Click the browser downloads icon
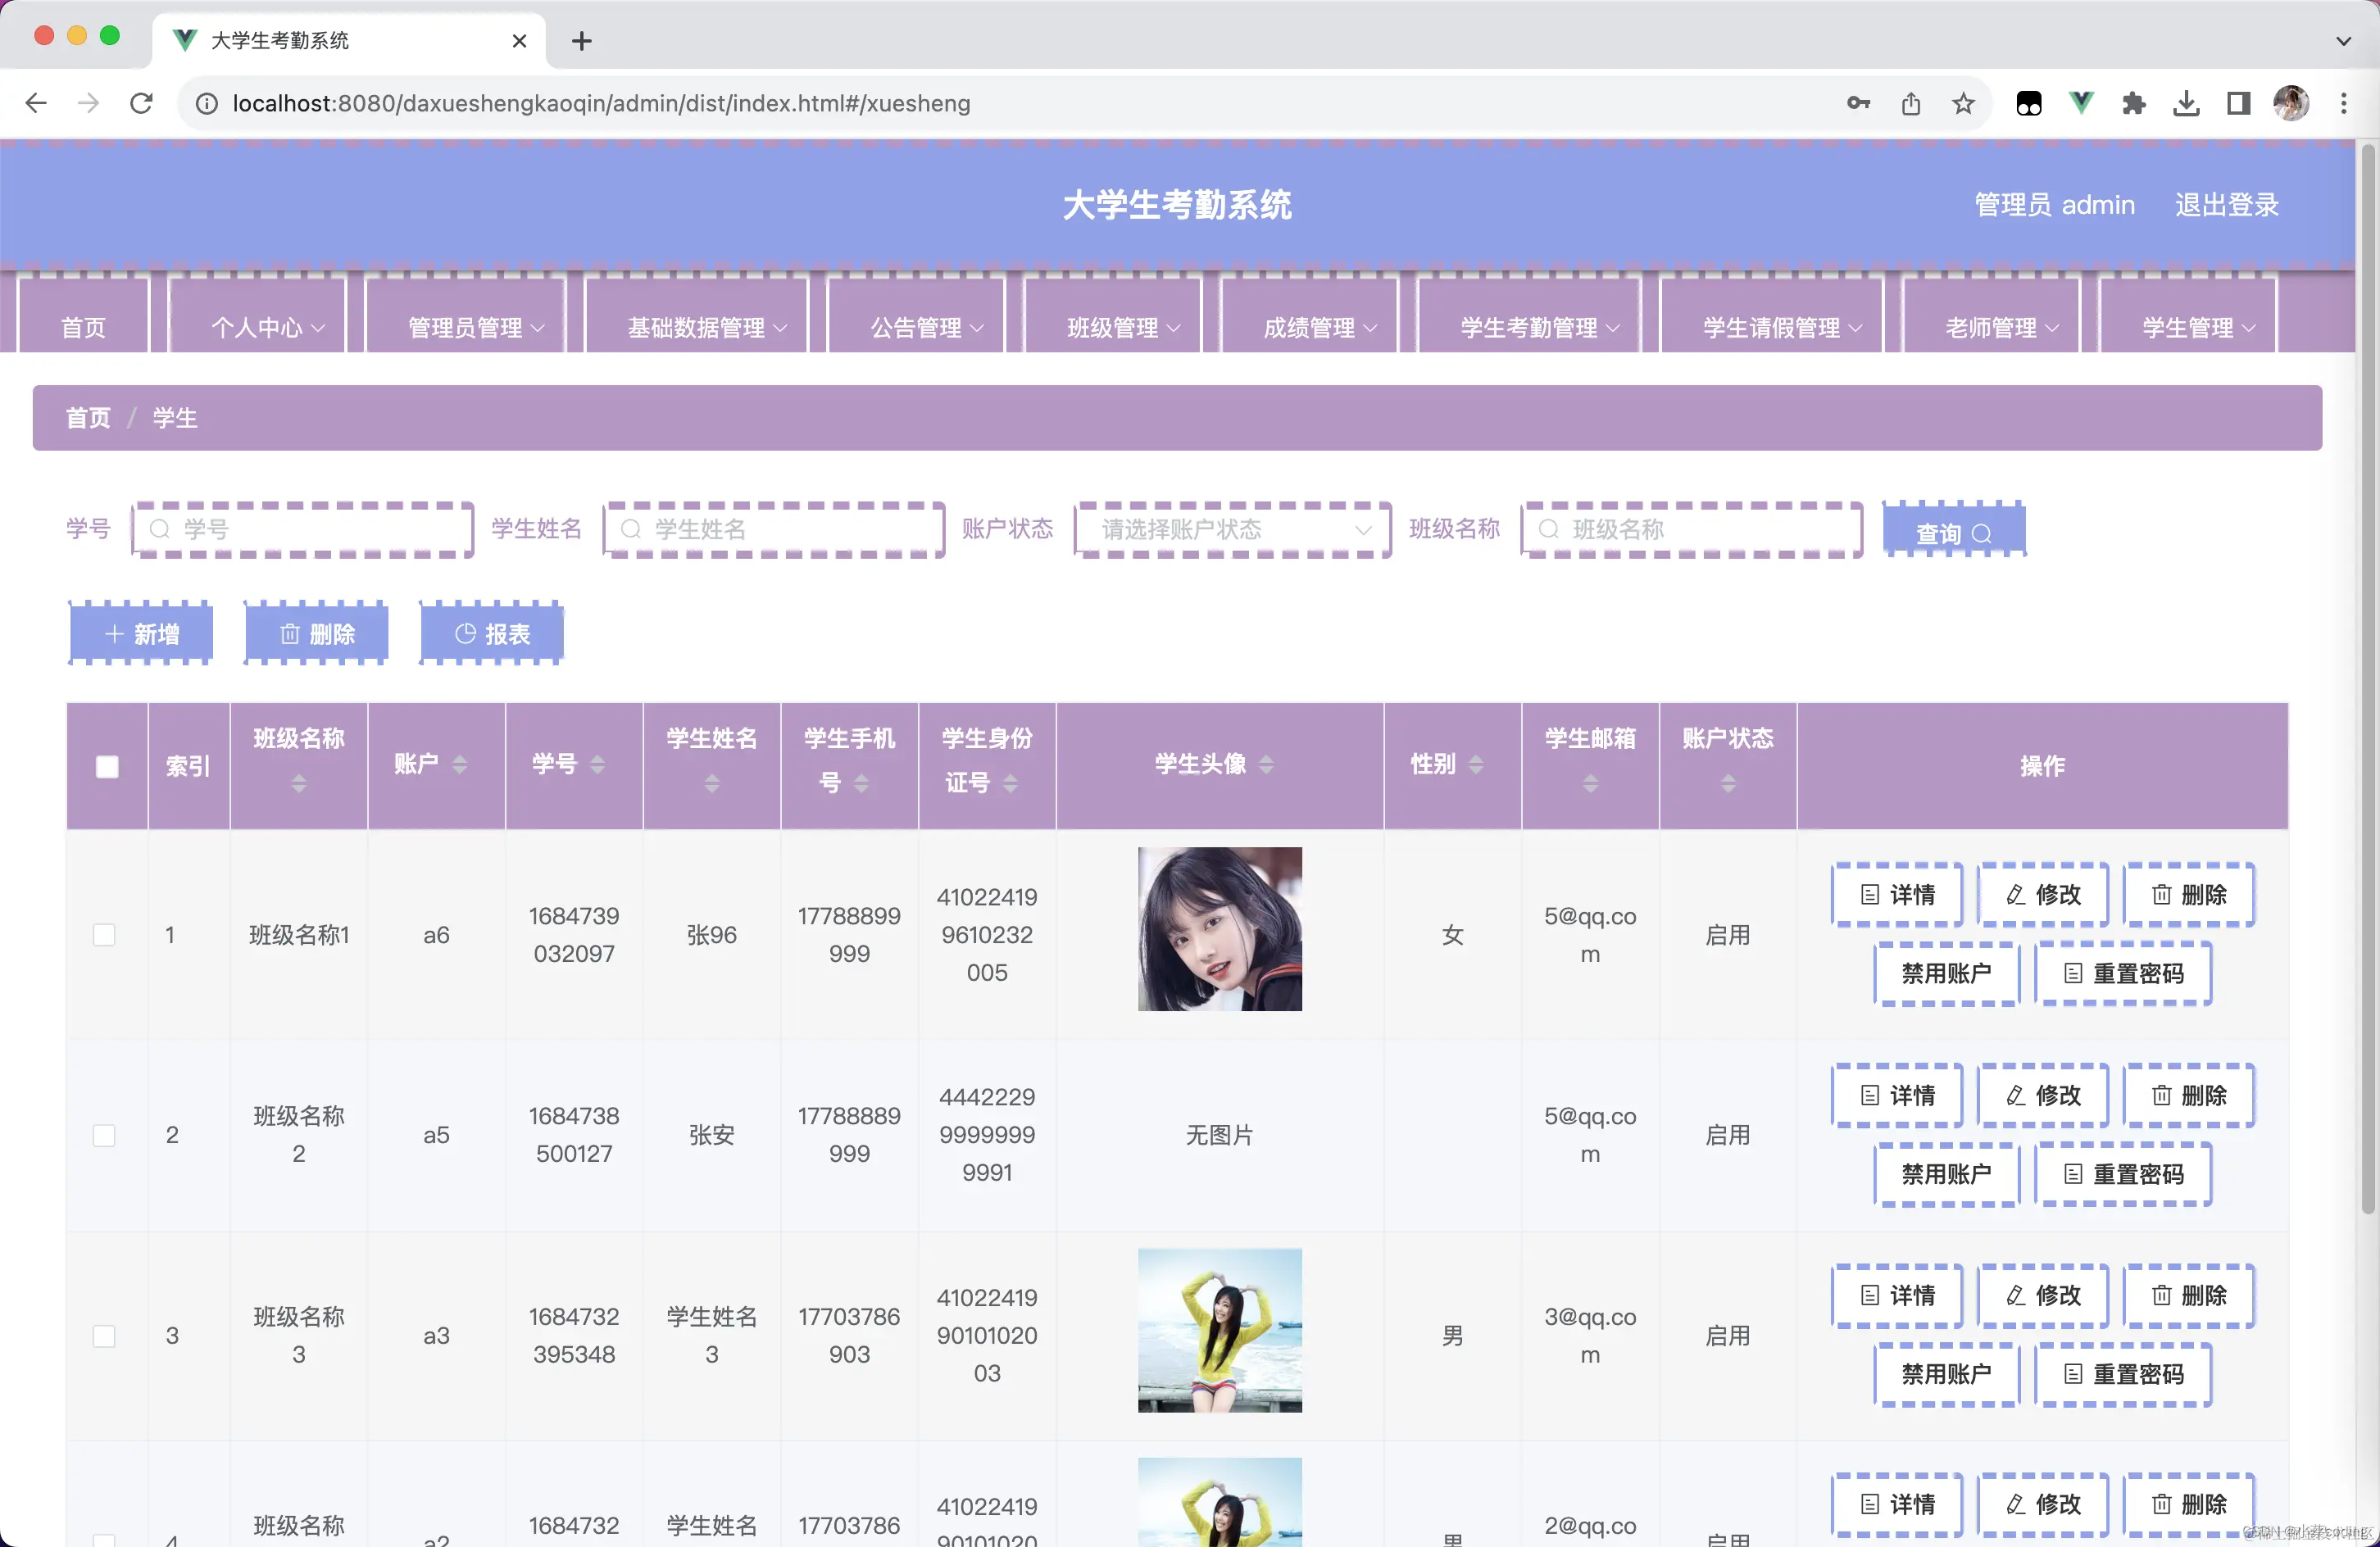The image size is (2380, 1547). [2186, 103]
